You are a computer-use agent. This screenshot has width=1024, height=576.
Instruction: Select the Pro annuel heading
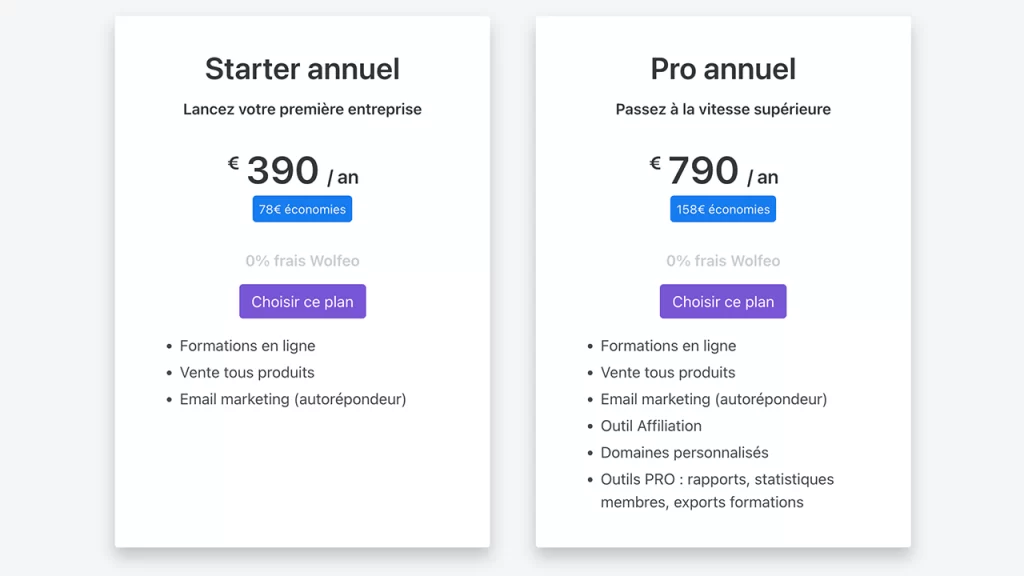[x=723, y=69]
